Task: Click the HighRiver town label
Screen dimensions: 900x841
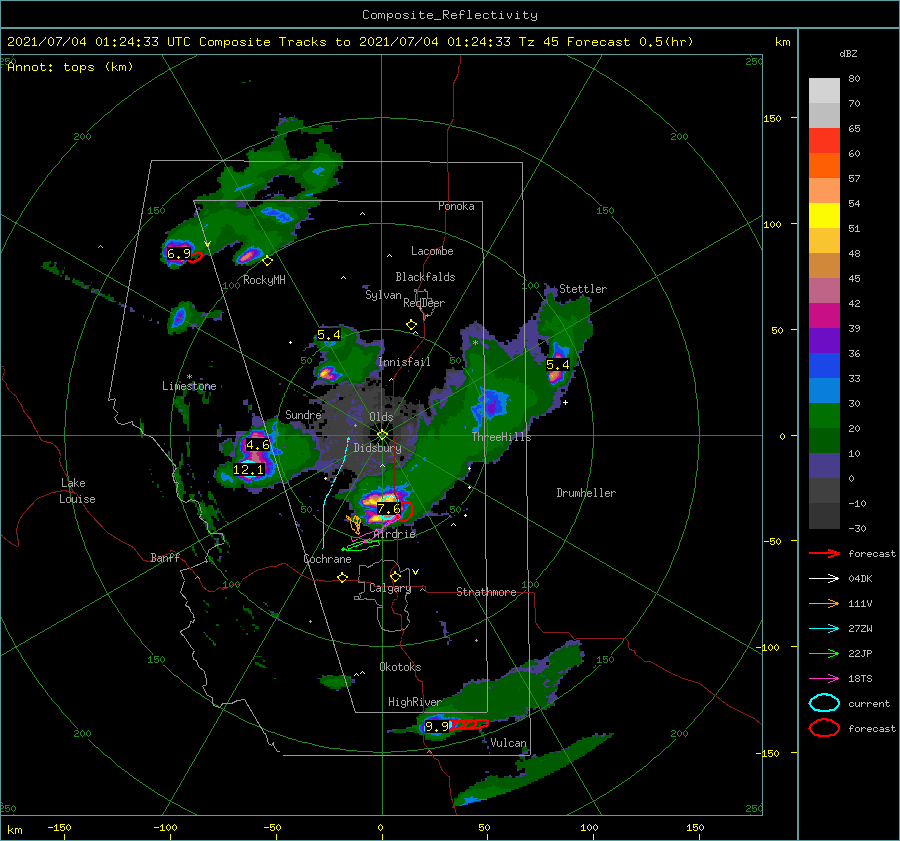Action: pyautogui.click(x=414, y=702)
